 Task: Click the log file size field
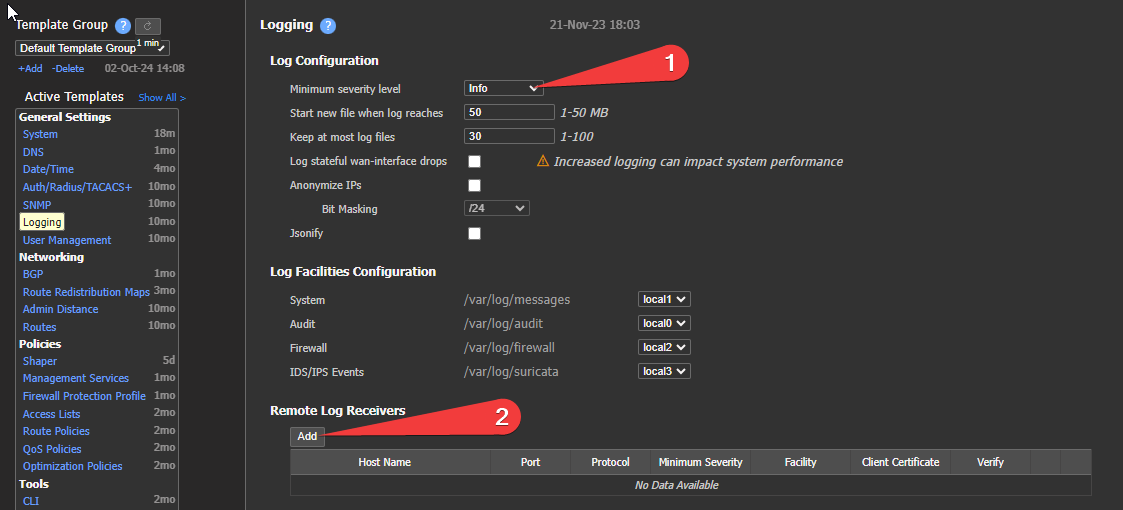click(x=509, y=112)
